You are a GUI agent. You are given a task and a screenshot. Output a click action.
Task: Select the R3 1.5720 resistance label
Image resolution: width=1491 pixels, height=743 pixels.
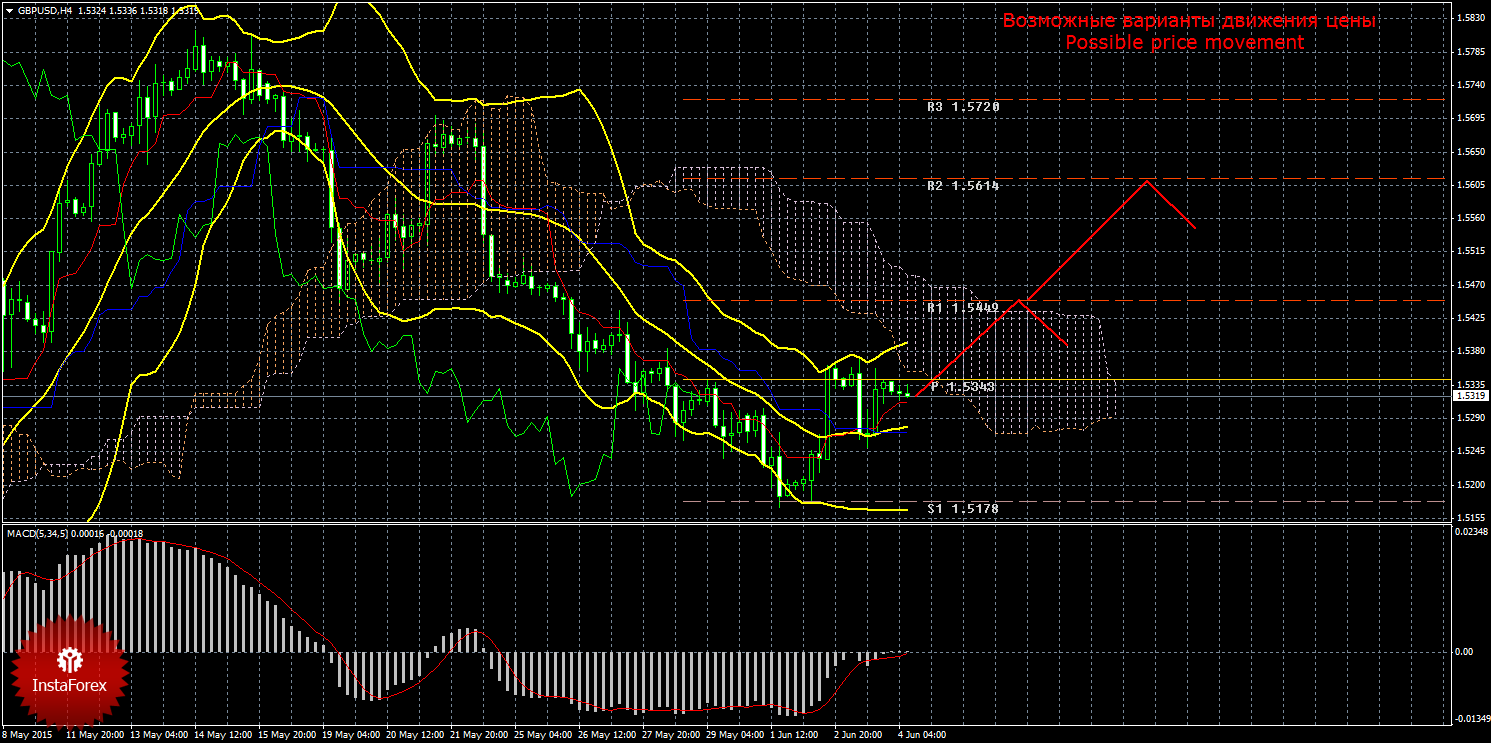point(962,106)
